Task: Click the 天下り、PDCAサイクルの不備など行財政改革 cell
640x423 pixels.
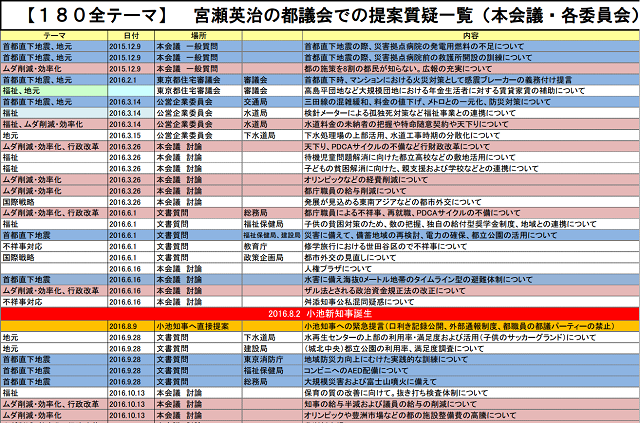Action: pyautogui.click(x=471, y=146)
